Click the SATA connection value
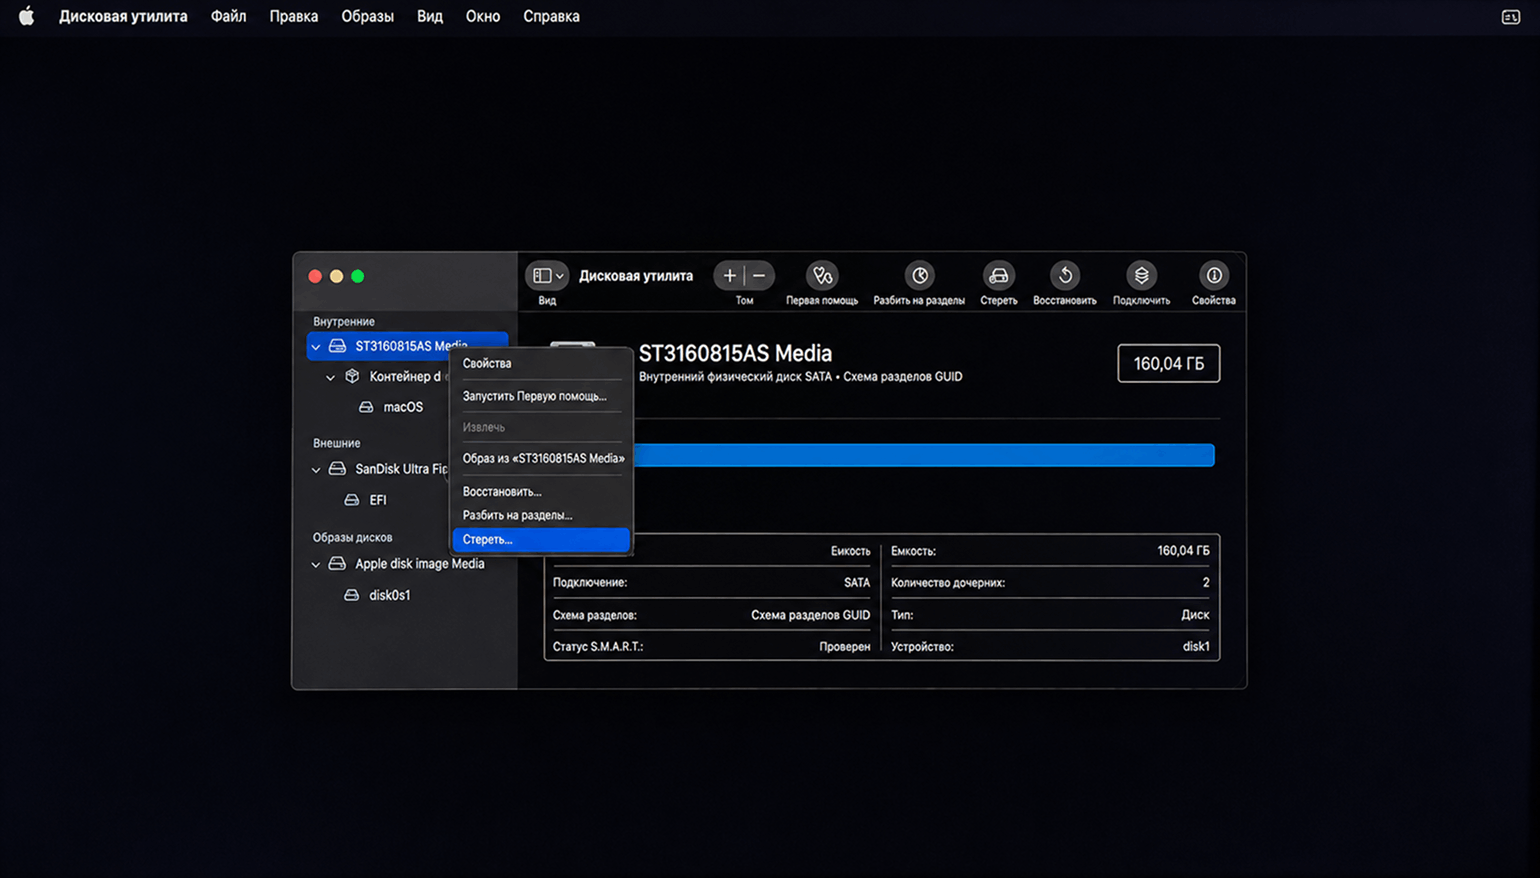Viewport: 1540px width, 878px height. [857, 582]
